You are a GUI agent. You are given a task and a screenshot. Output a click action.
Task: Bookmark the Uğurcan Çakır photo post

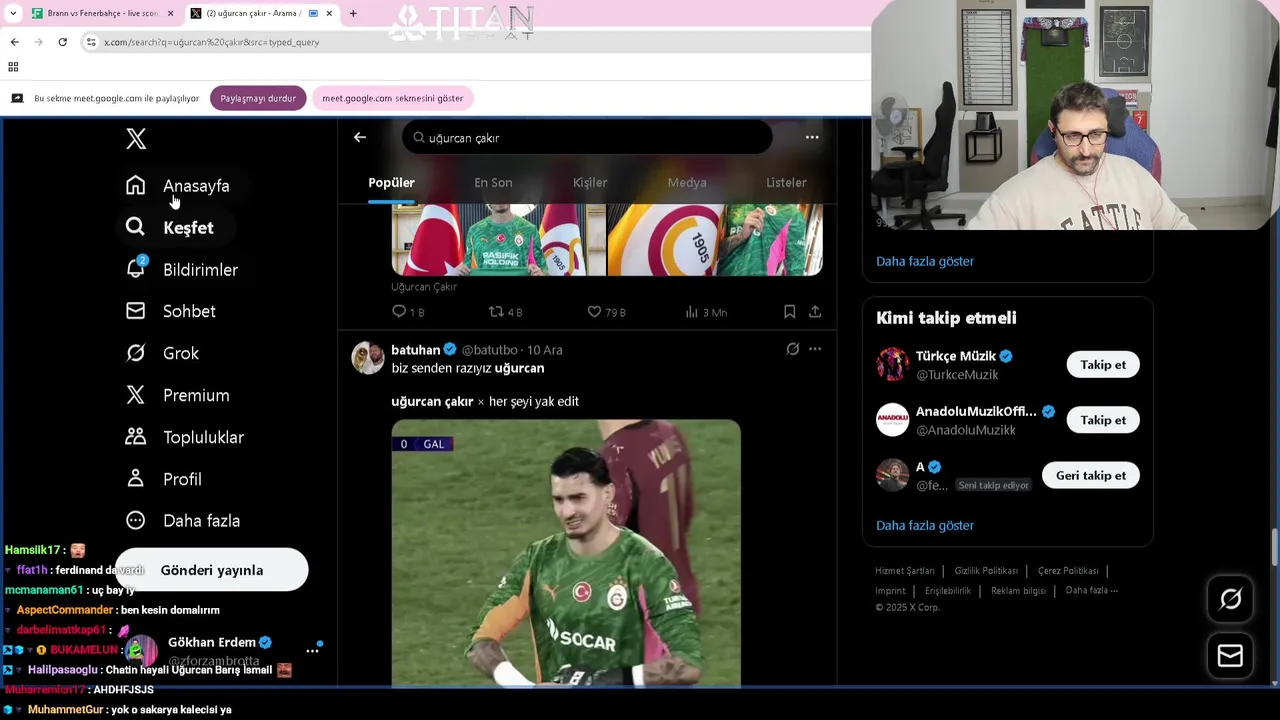[x=789, y=312]
